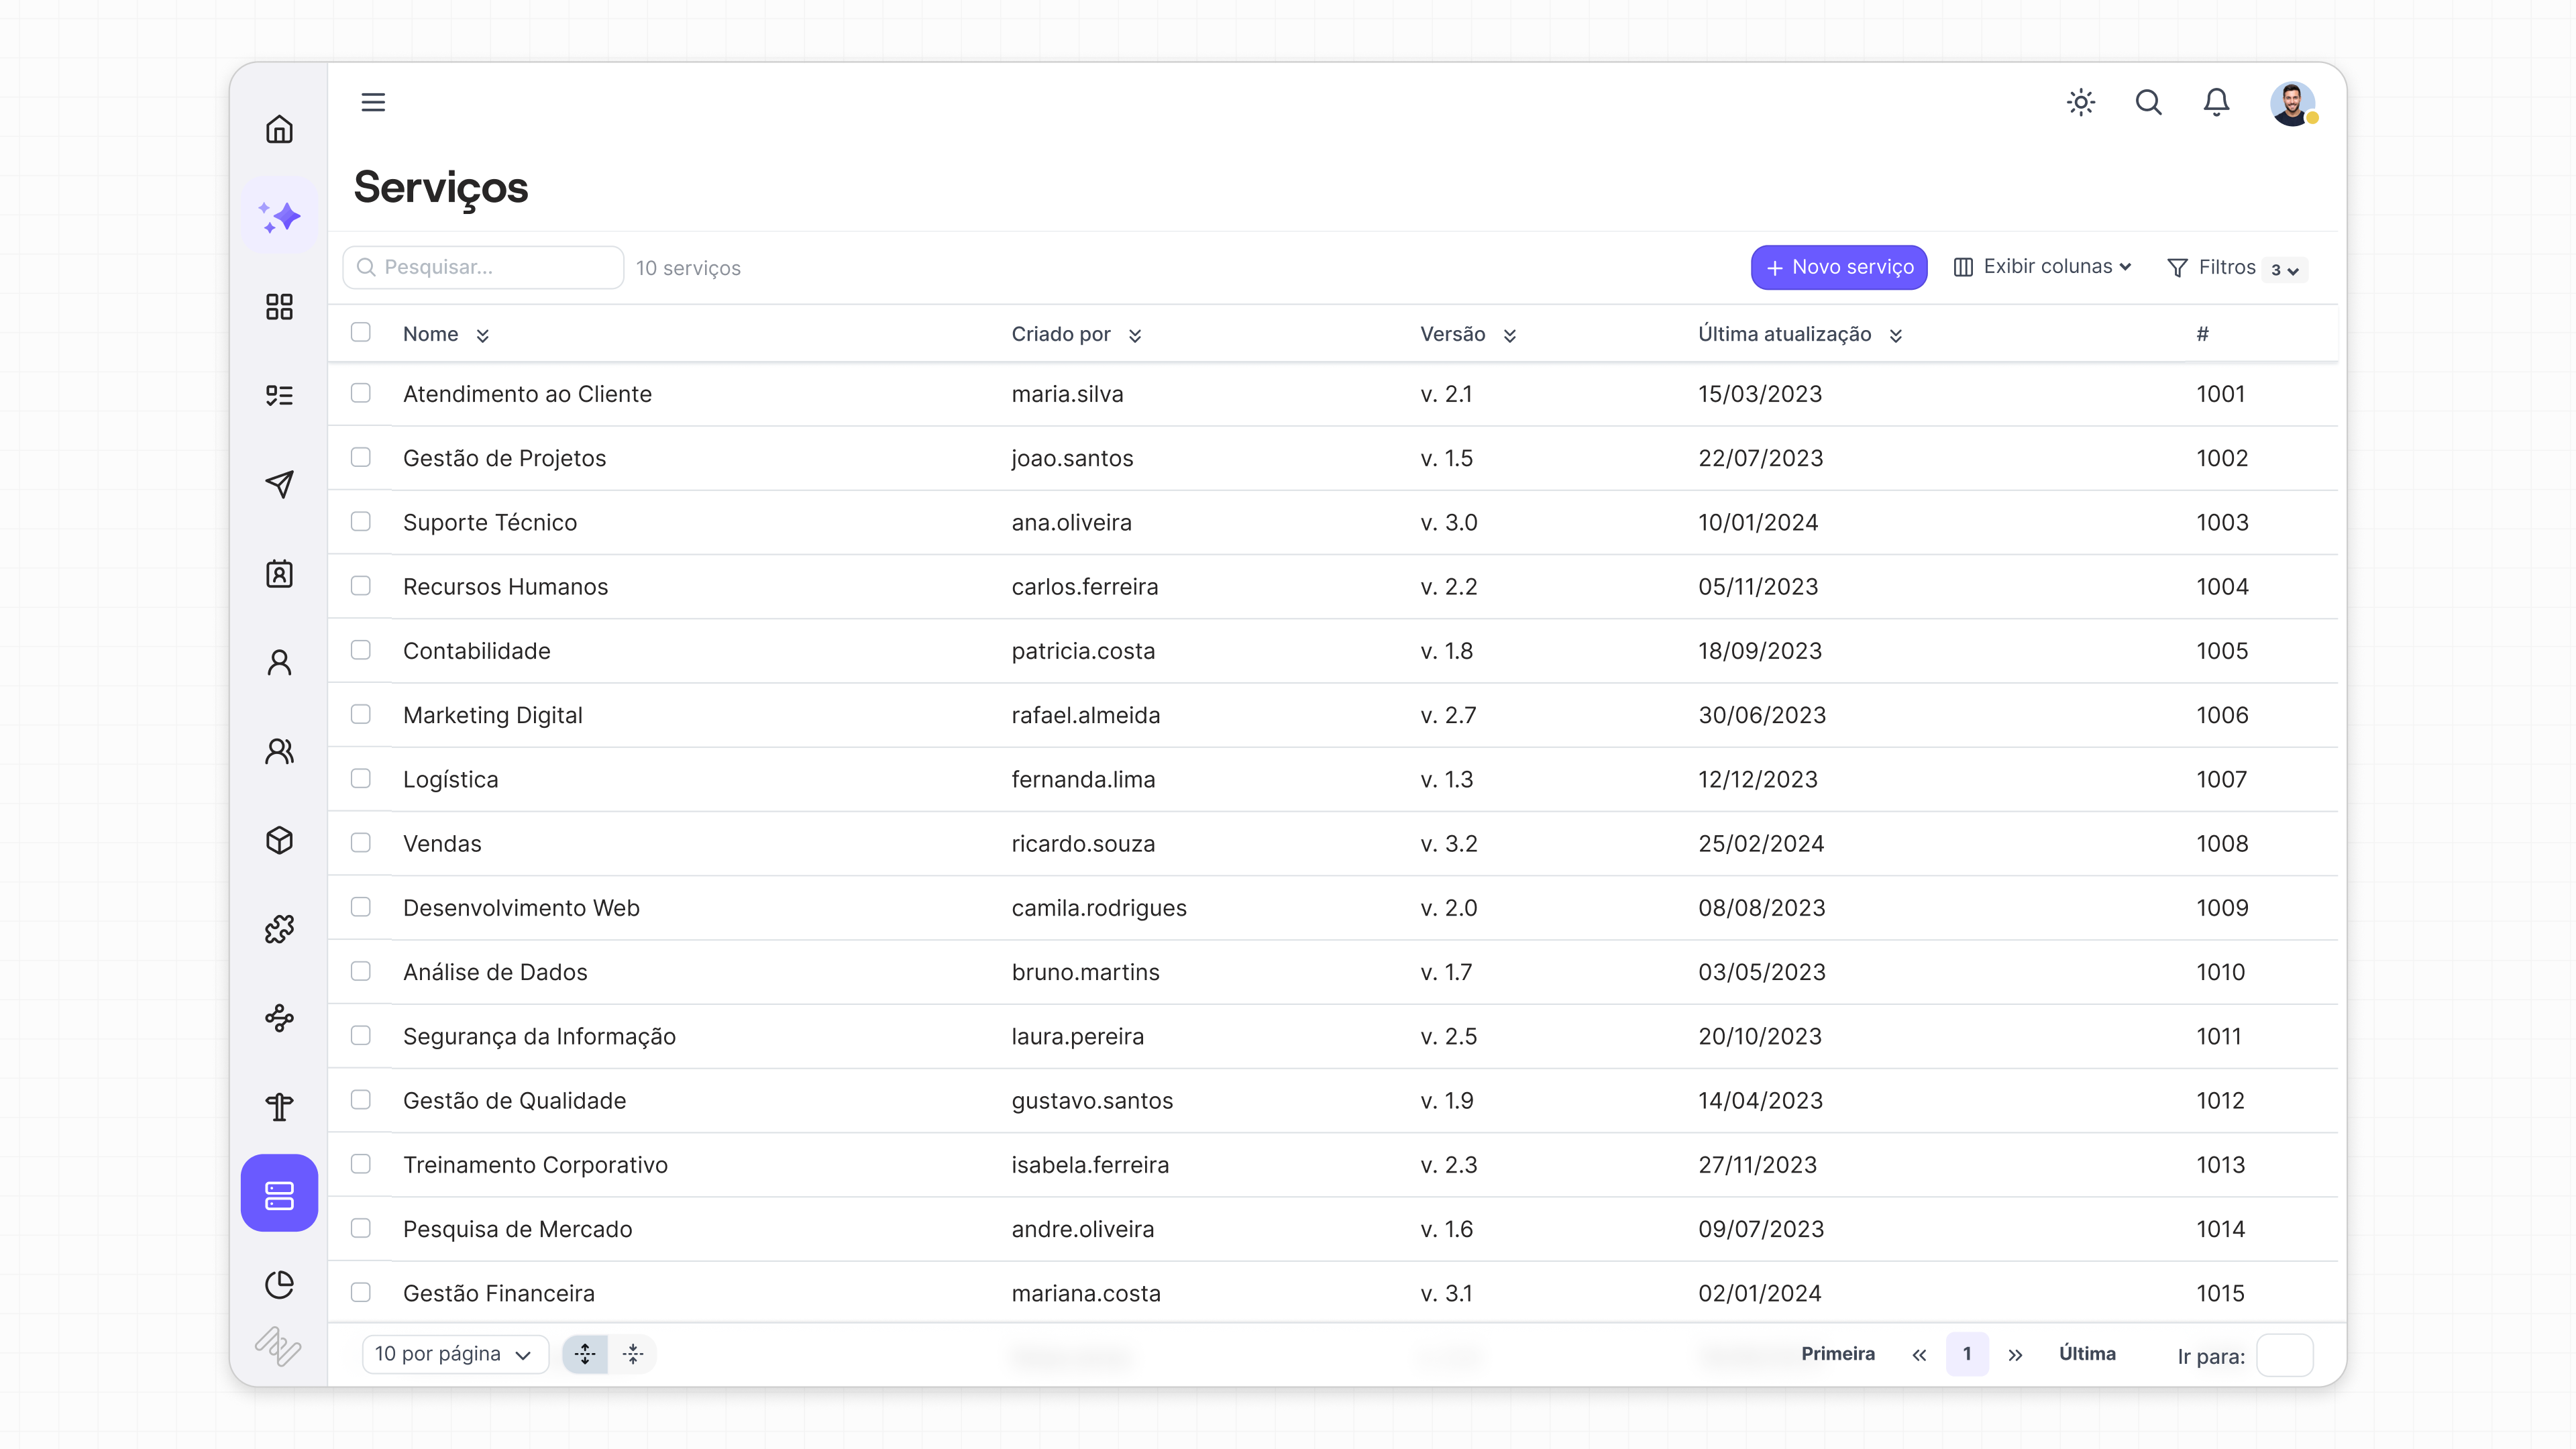Check the Vendas row
2576x1449 pixels.
(361, 842)
